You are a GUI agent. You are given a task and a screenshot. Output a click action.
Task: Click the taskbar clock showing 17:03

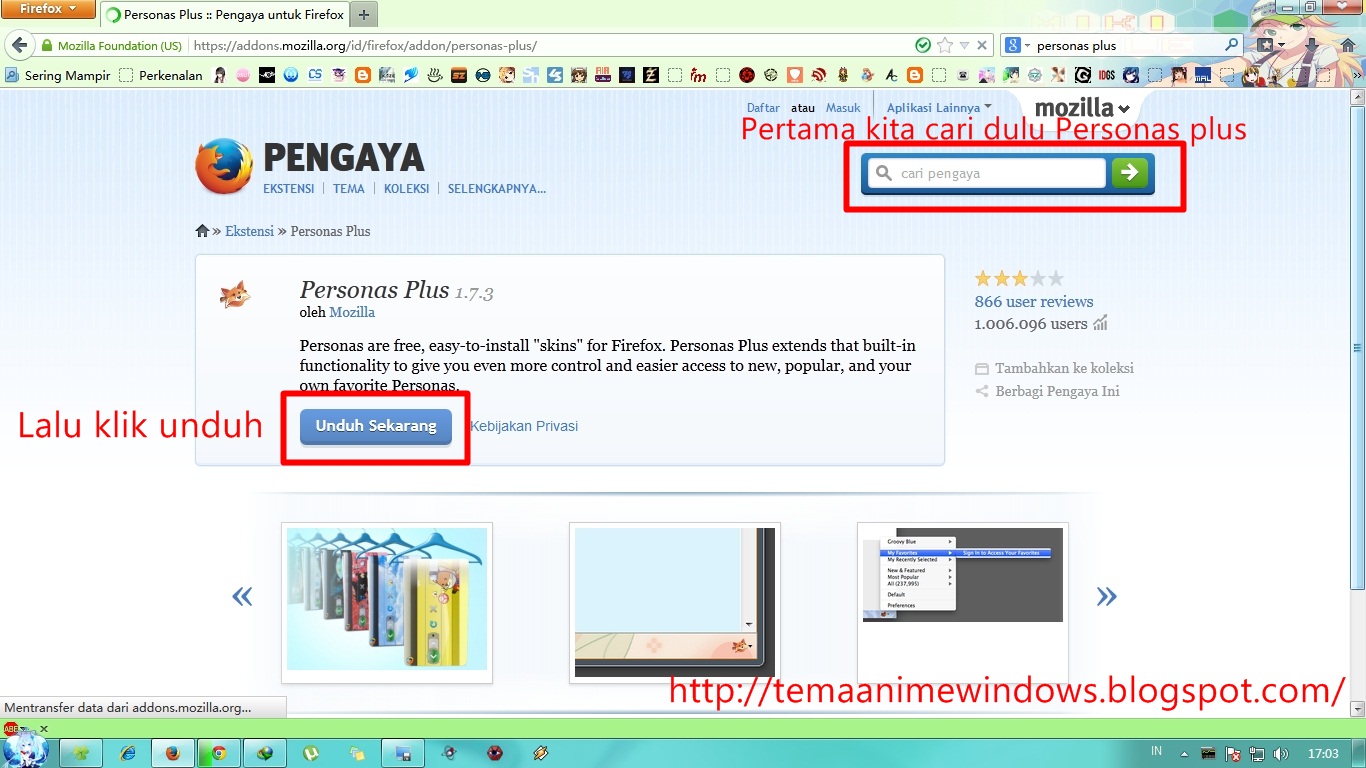[1322, 752]
